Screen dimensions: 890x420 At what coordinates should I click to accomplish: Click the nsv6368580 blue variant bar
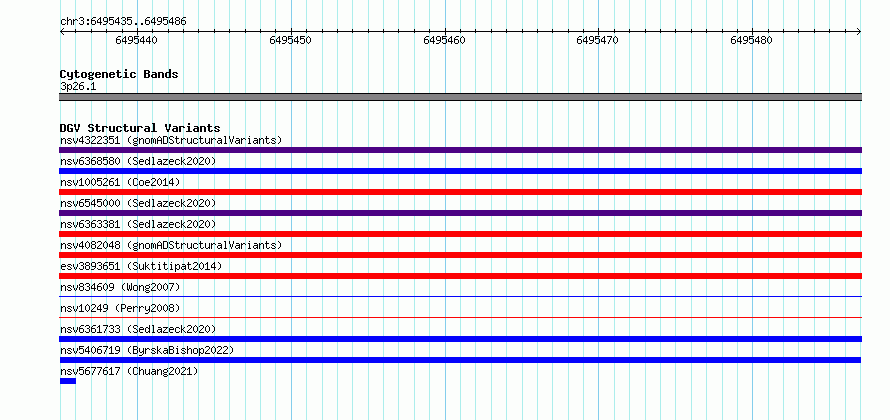point(460,171)
